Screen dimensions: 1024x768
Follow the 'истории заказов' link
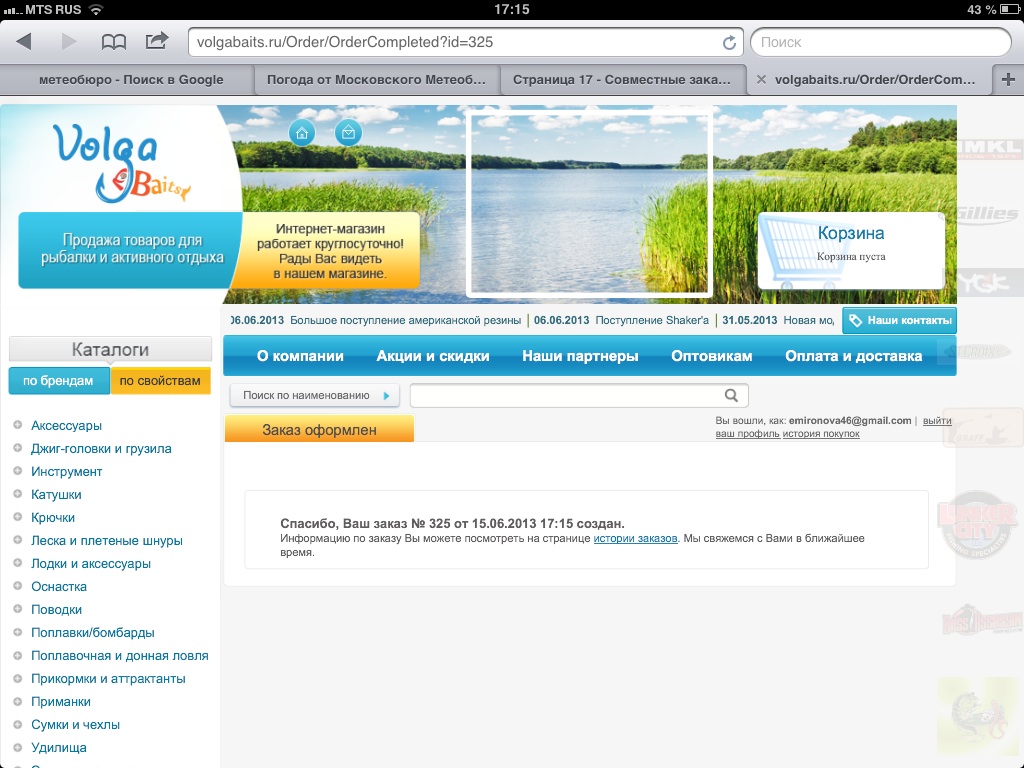click(x=635, y=539)
